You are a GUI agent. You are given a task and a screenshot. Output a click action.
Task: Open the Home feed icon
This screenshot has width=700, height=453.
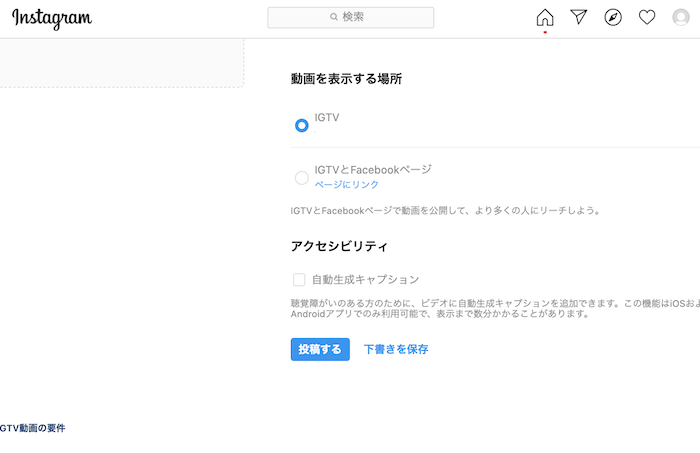point(545,17)
